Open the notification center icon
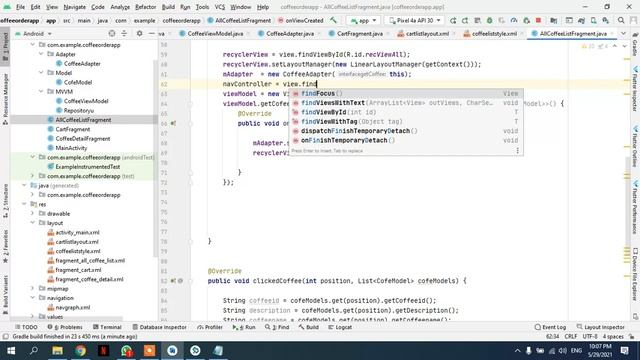 click(624, 351)
